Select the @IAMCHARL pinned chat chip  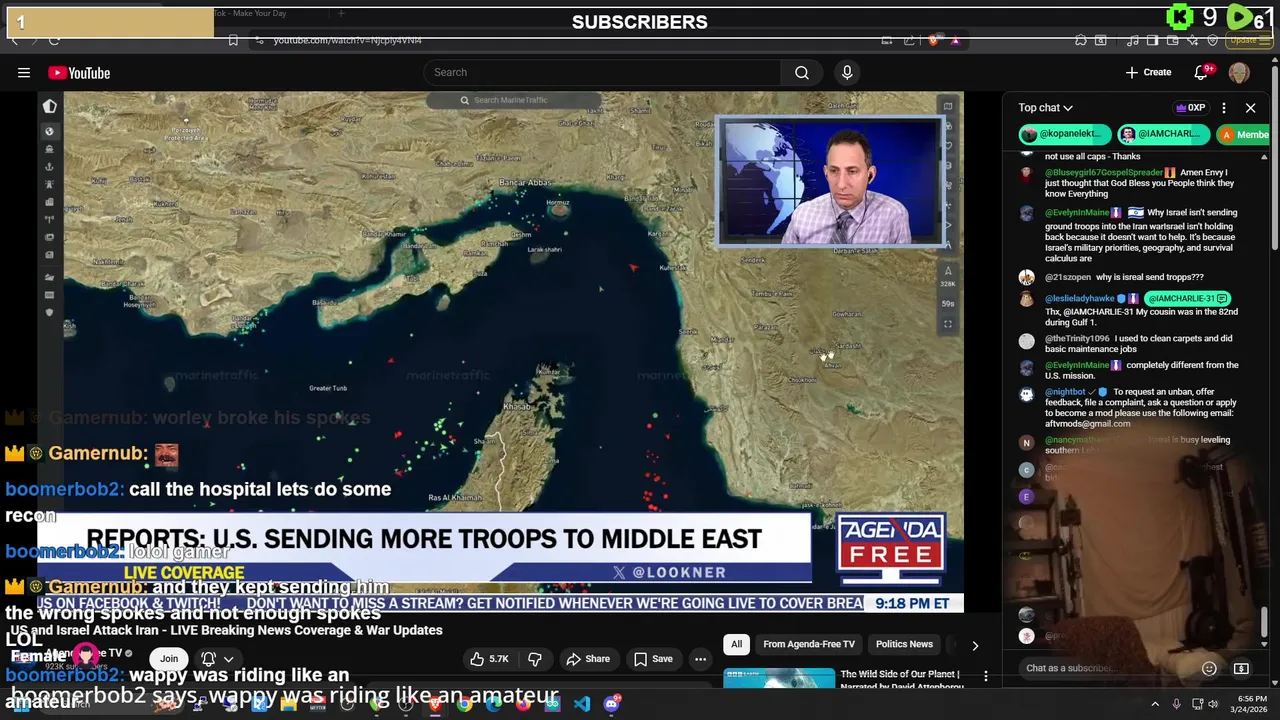point(1163,134)
